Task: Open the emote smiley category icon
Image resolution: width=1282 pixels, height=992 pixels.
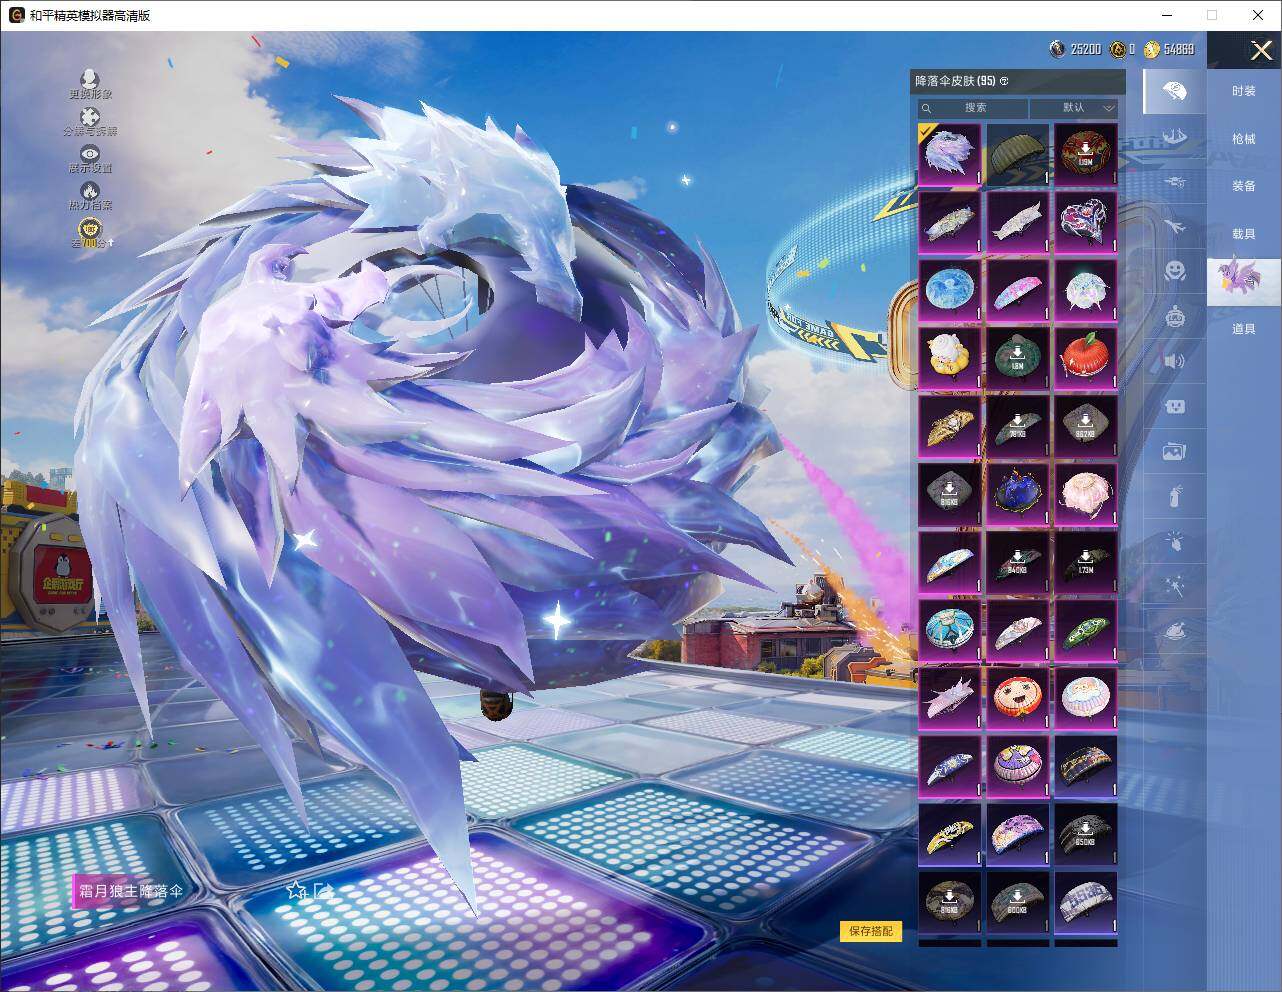Action: [x=1175, y=271]
